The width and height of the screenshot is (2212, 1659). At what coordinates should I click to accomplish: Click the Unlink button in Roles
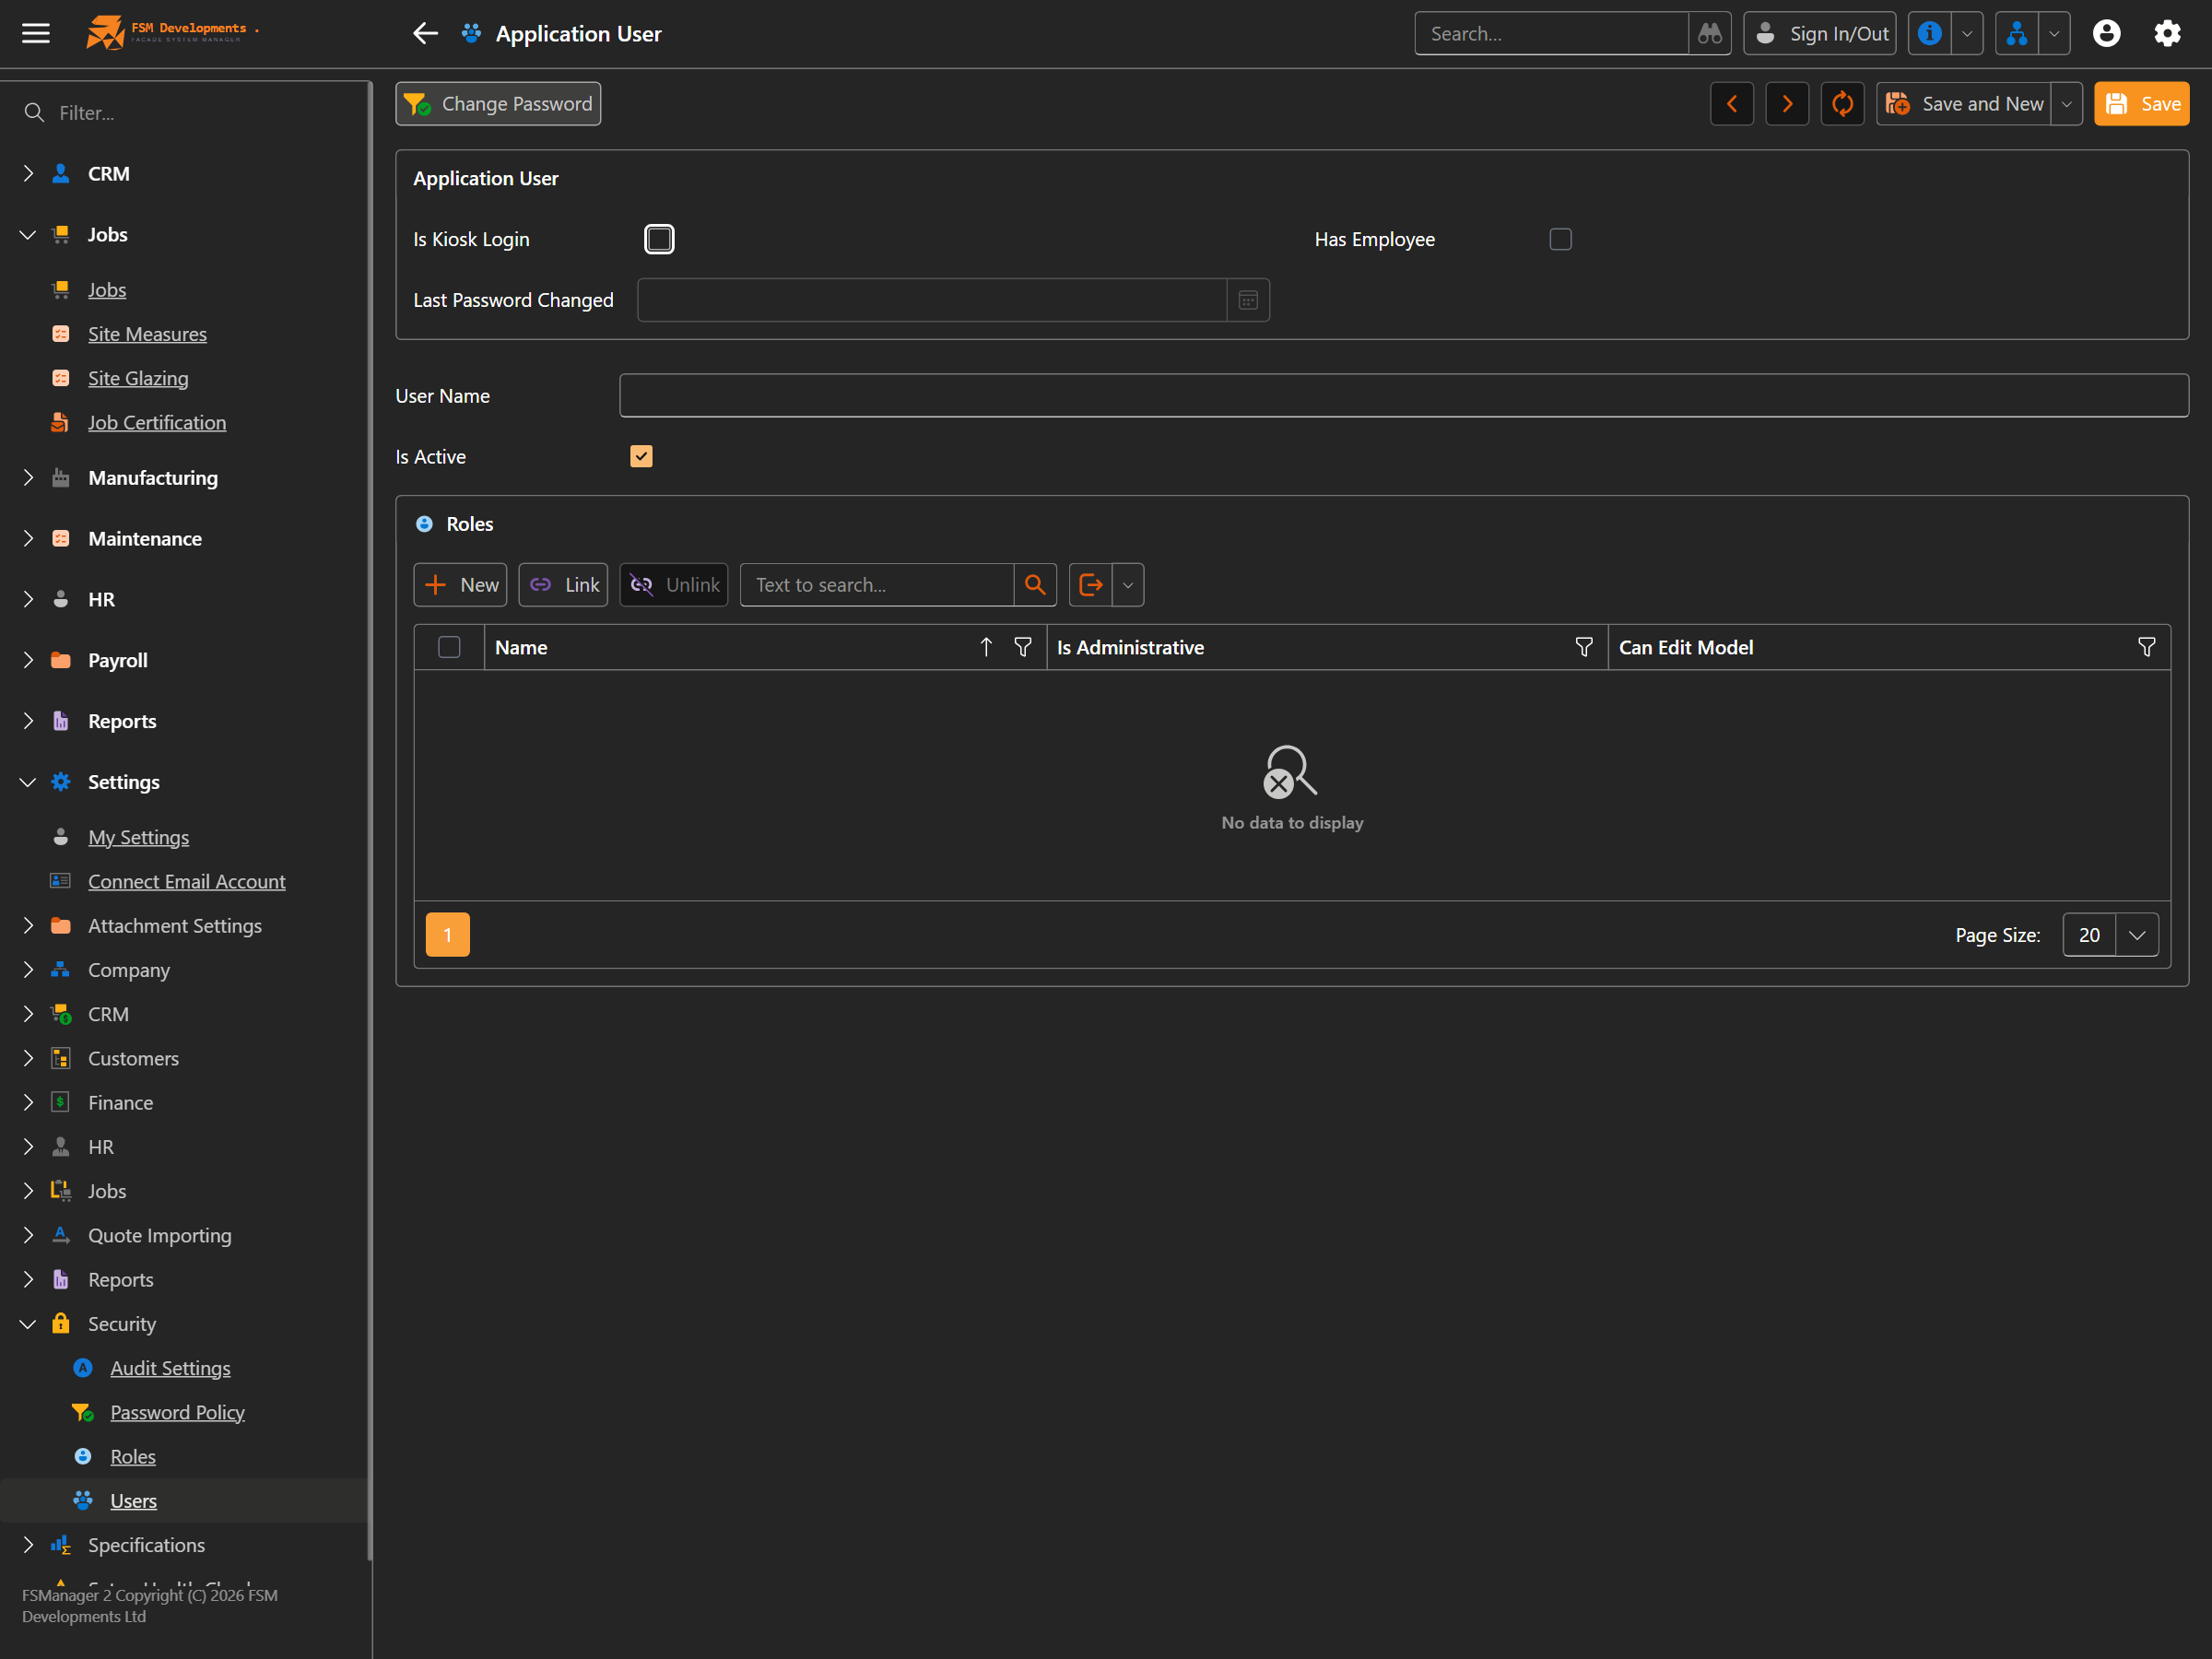click(674, 585)
